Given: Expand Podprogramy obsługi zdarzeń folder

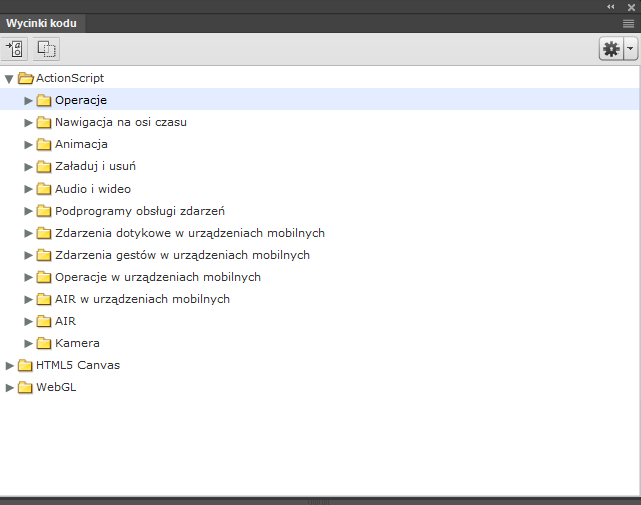Looking at the screenshot, I should (29, 211).
